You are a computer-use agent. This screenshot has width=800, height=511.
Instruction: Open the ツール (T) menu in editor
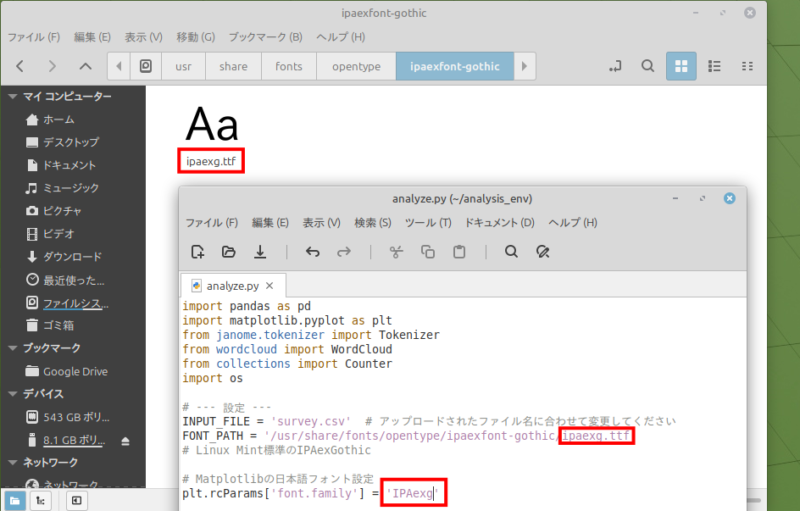coord(427,222)
